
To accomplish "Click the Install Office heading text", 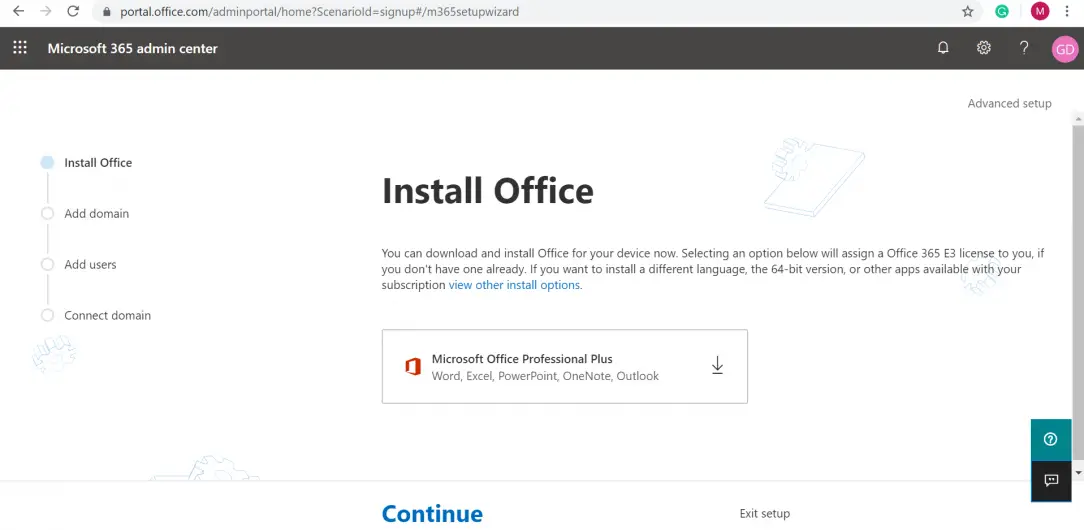I will coord(487,191).
